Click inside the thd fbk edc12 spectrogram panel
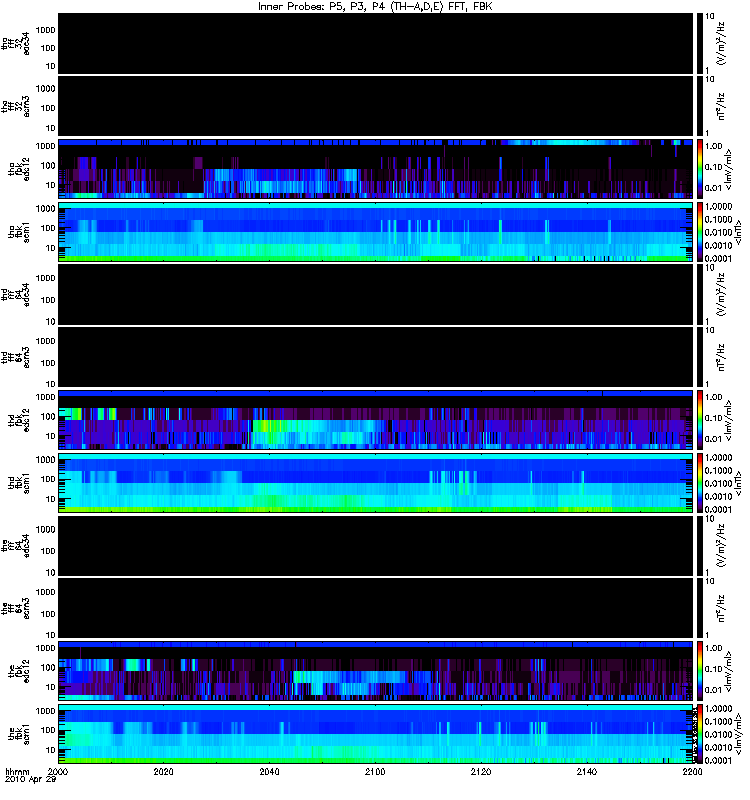Image resolution: width=750 pixels, height=800 pixels. (375, 419)
